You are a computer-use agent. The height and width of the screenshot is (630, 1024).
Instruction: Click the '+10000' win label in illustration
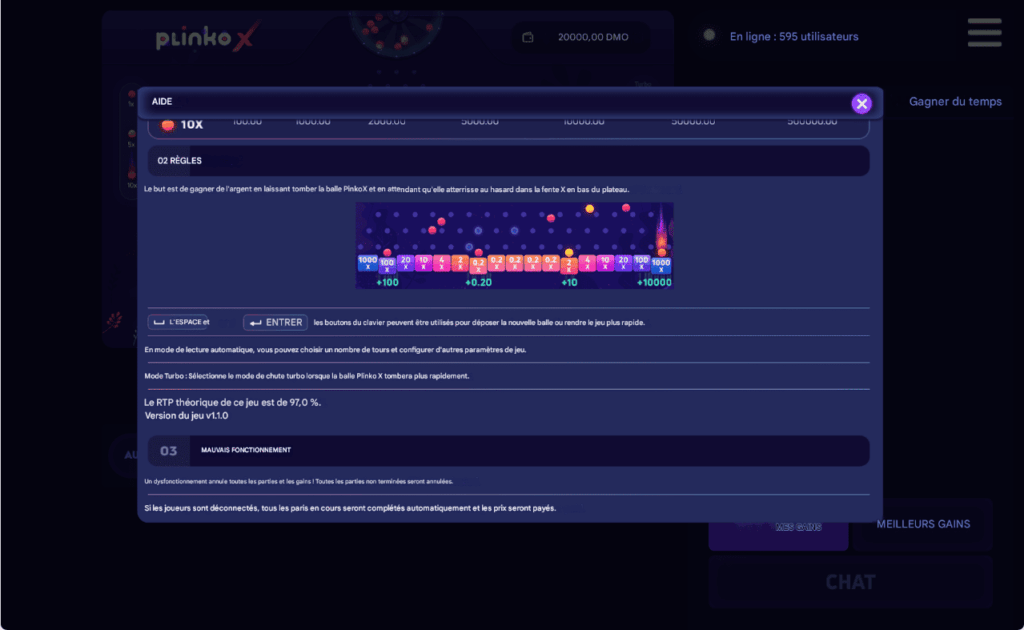[x=654, y=283]
